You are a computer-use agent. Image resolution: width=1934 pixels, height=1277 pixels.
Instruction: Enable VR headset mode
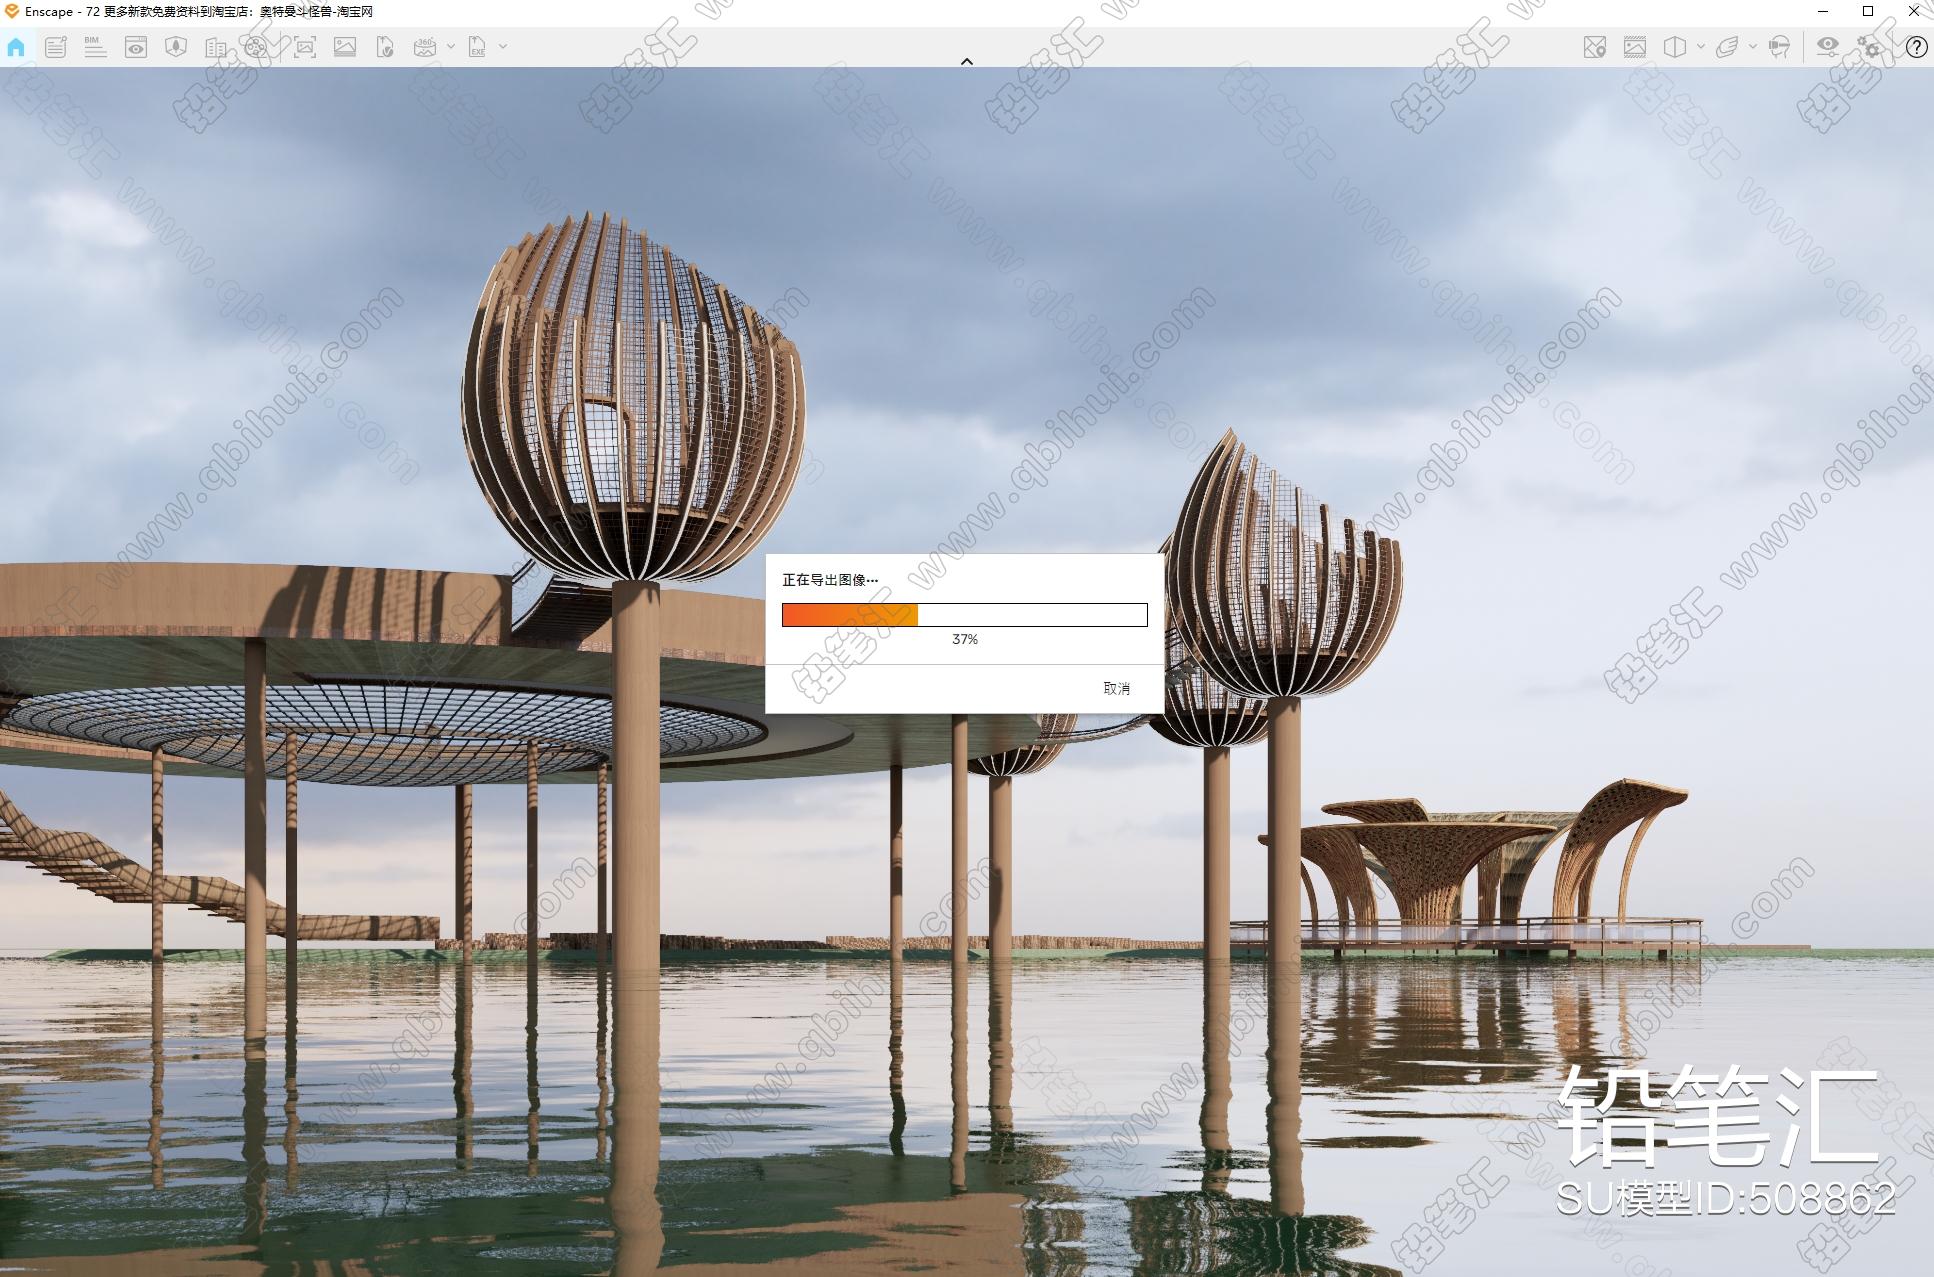click(1779, 46)
